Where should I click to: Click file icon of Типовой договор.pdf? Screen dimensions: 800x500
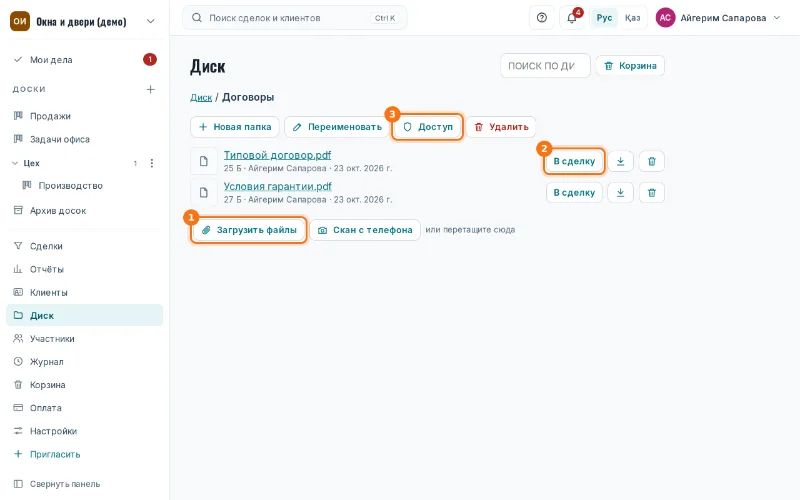204,161
